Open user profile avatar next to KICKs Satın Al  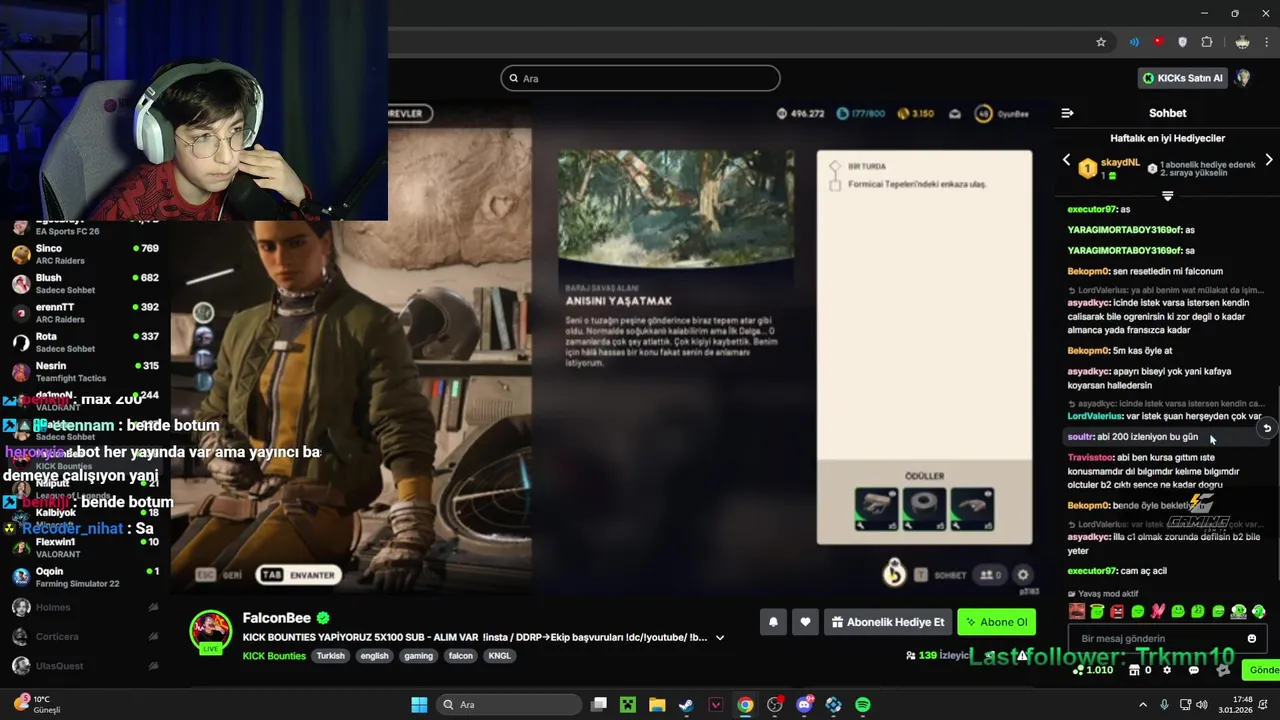coord(1243,77)
